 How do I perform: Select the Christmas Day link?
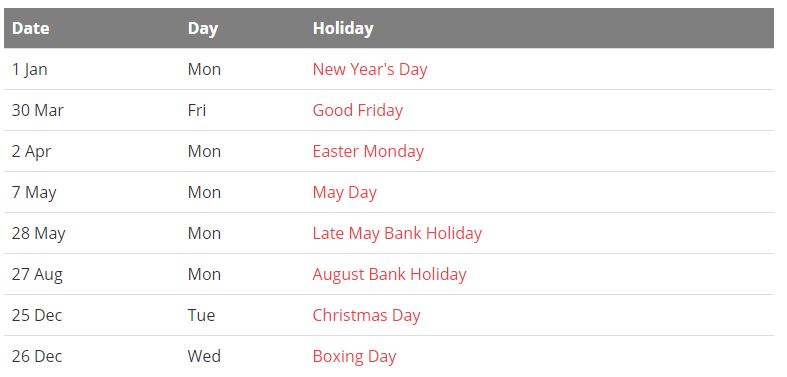[x=366, y=315]
